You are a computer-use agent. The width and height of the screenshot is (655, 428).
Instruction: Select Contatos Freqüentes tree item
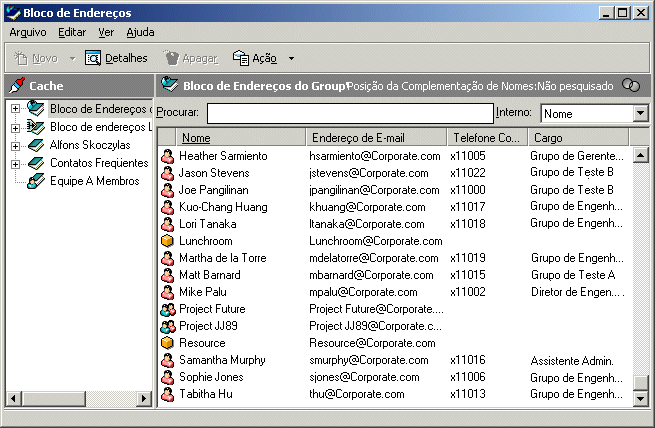pos(99,163)
